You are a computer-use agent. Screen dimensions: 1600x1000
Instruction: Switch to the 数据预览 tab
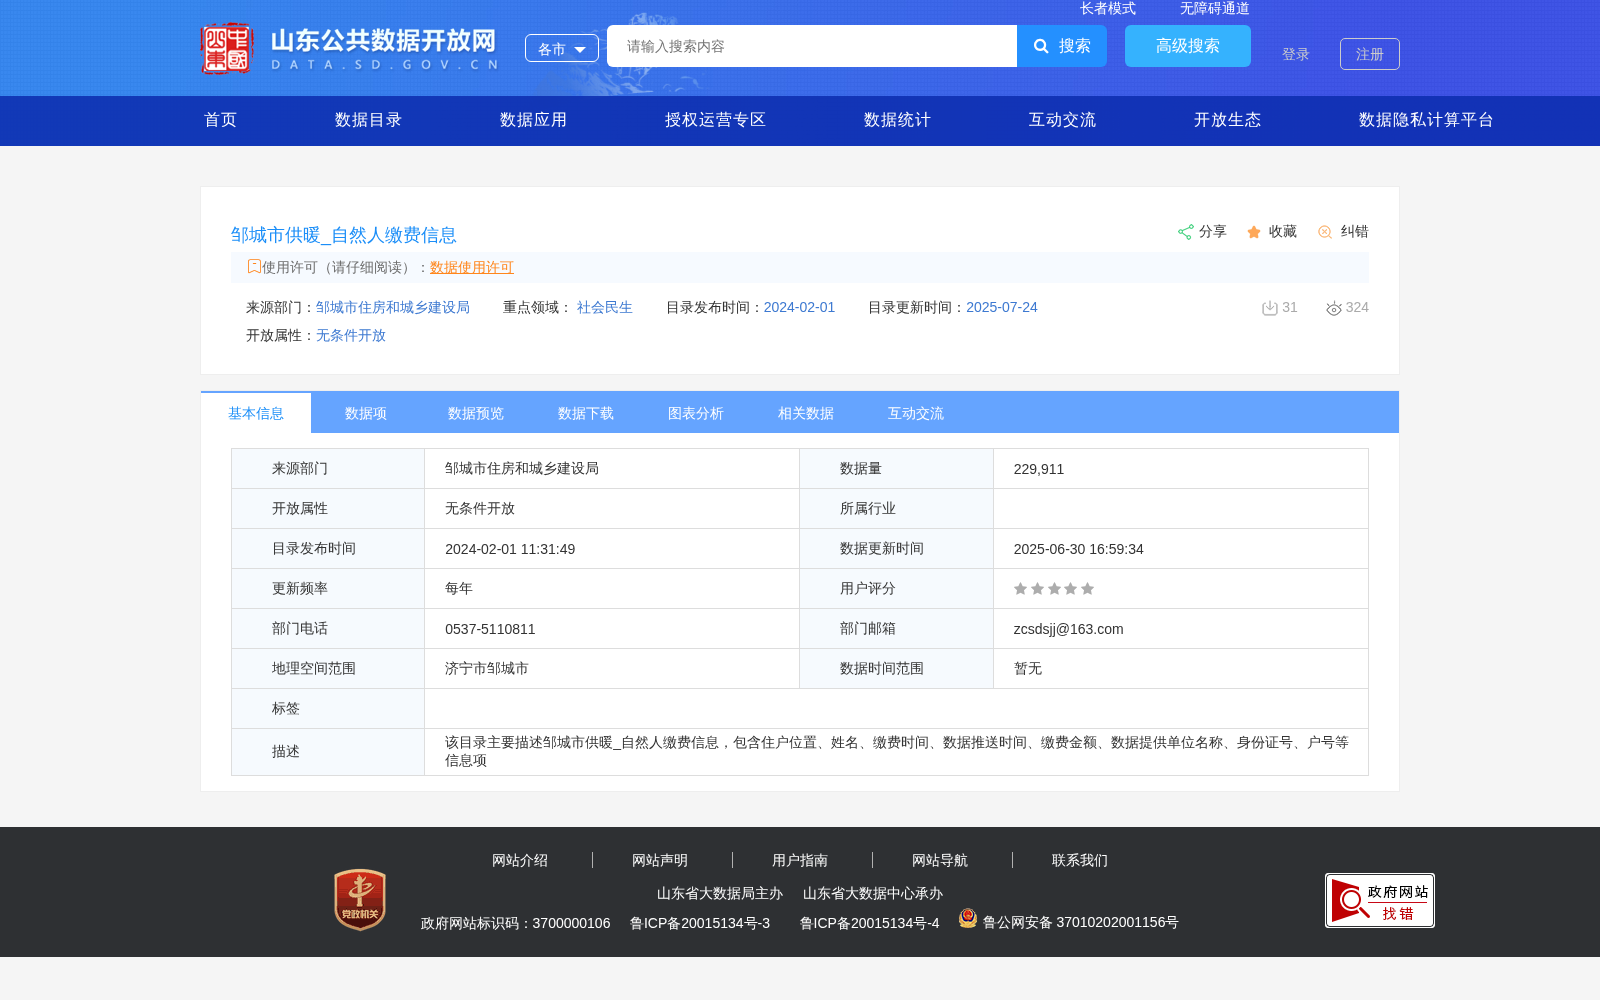[x=476, y=413]
